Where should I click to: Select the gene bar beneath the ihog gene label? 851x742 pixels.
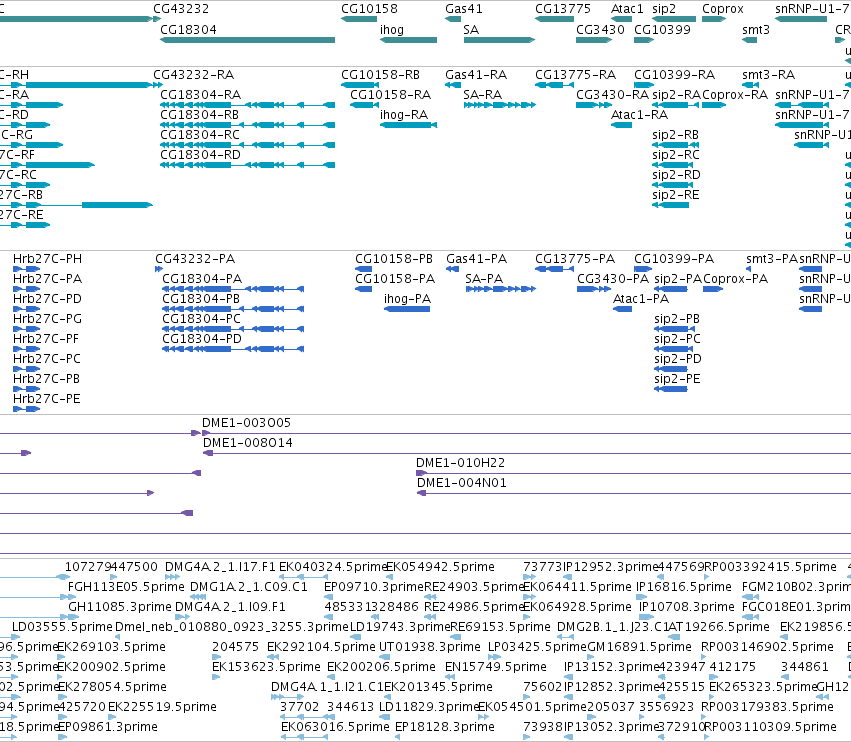click(x=408, y=40)
